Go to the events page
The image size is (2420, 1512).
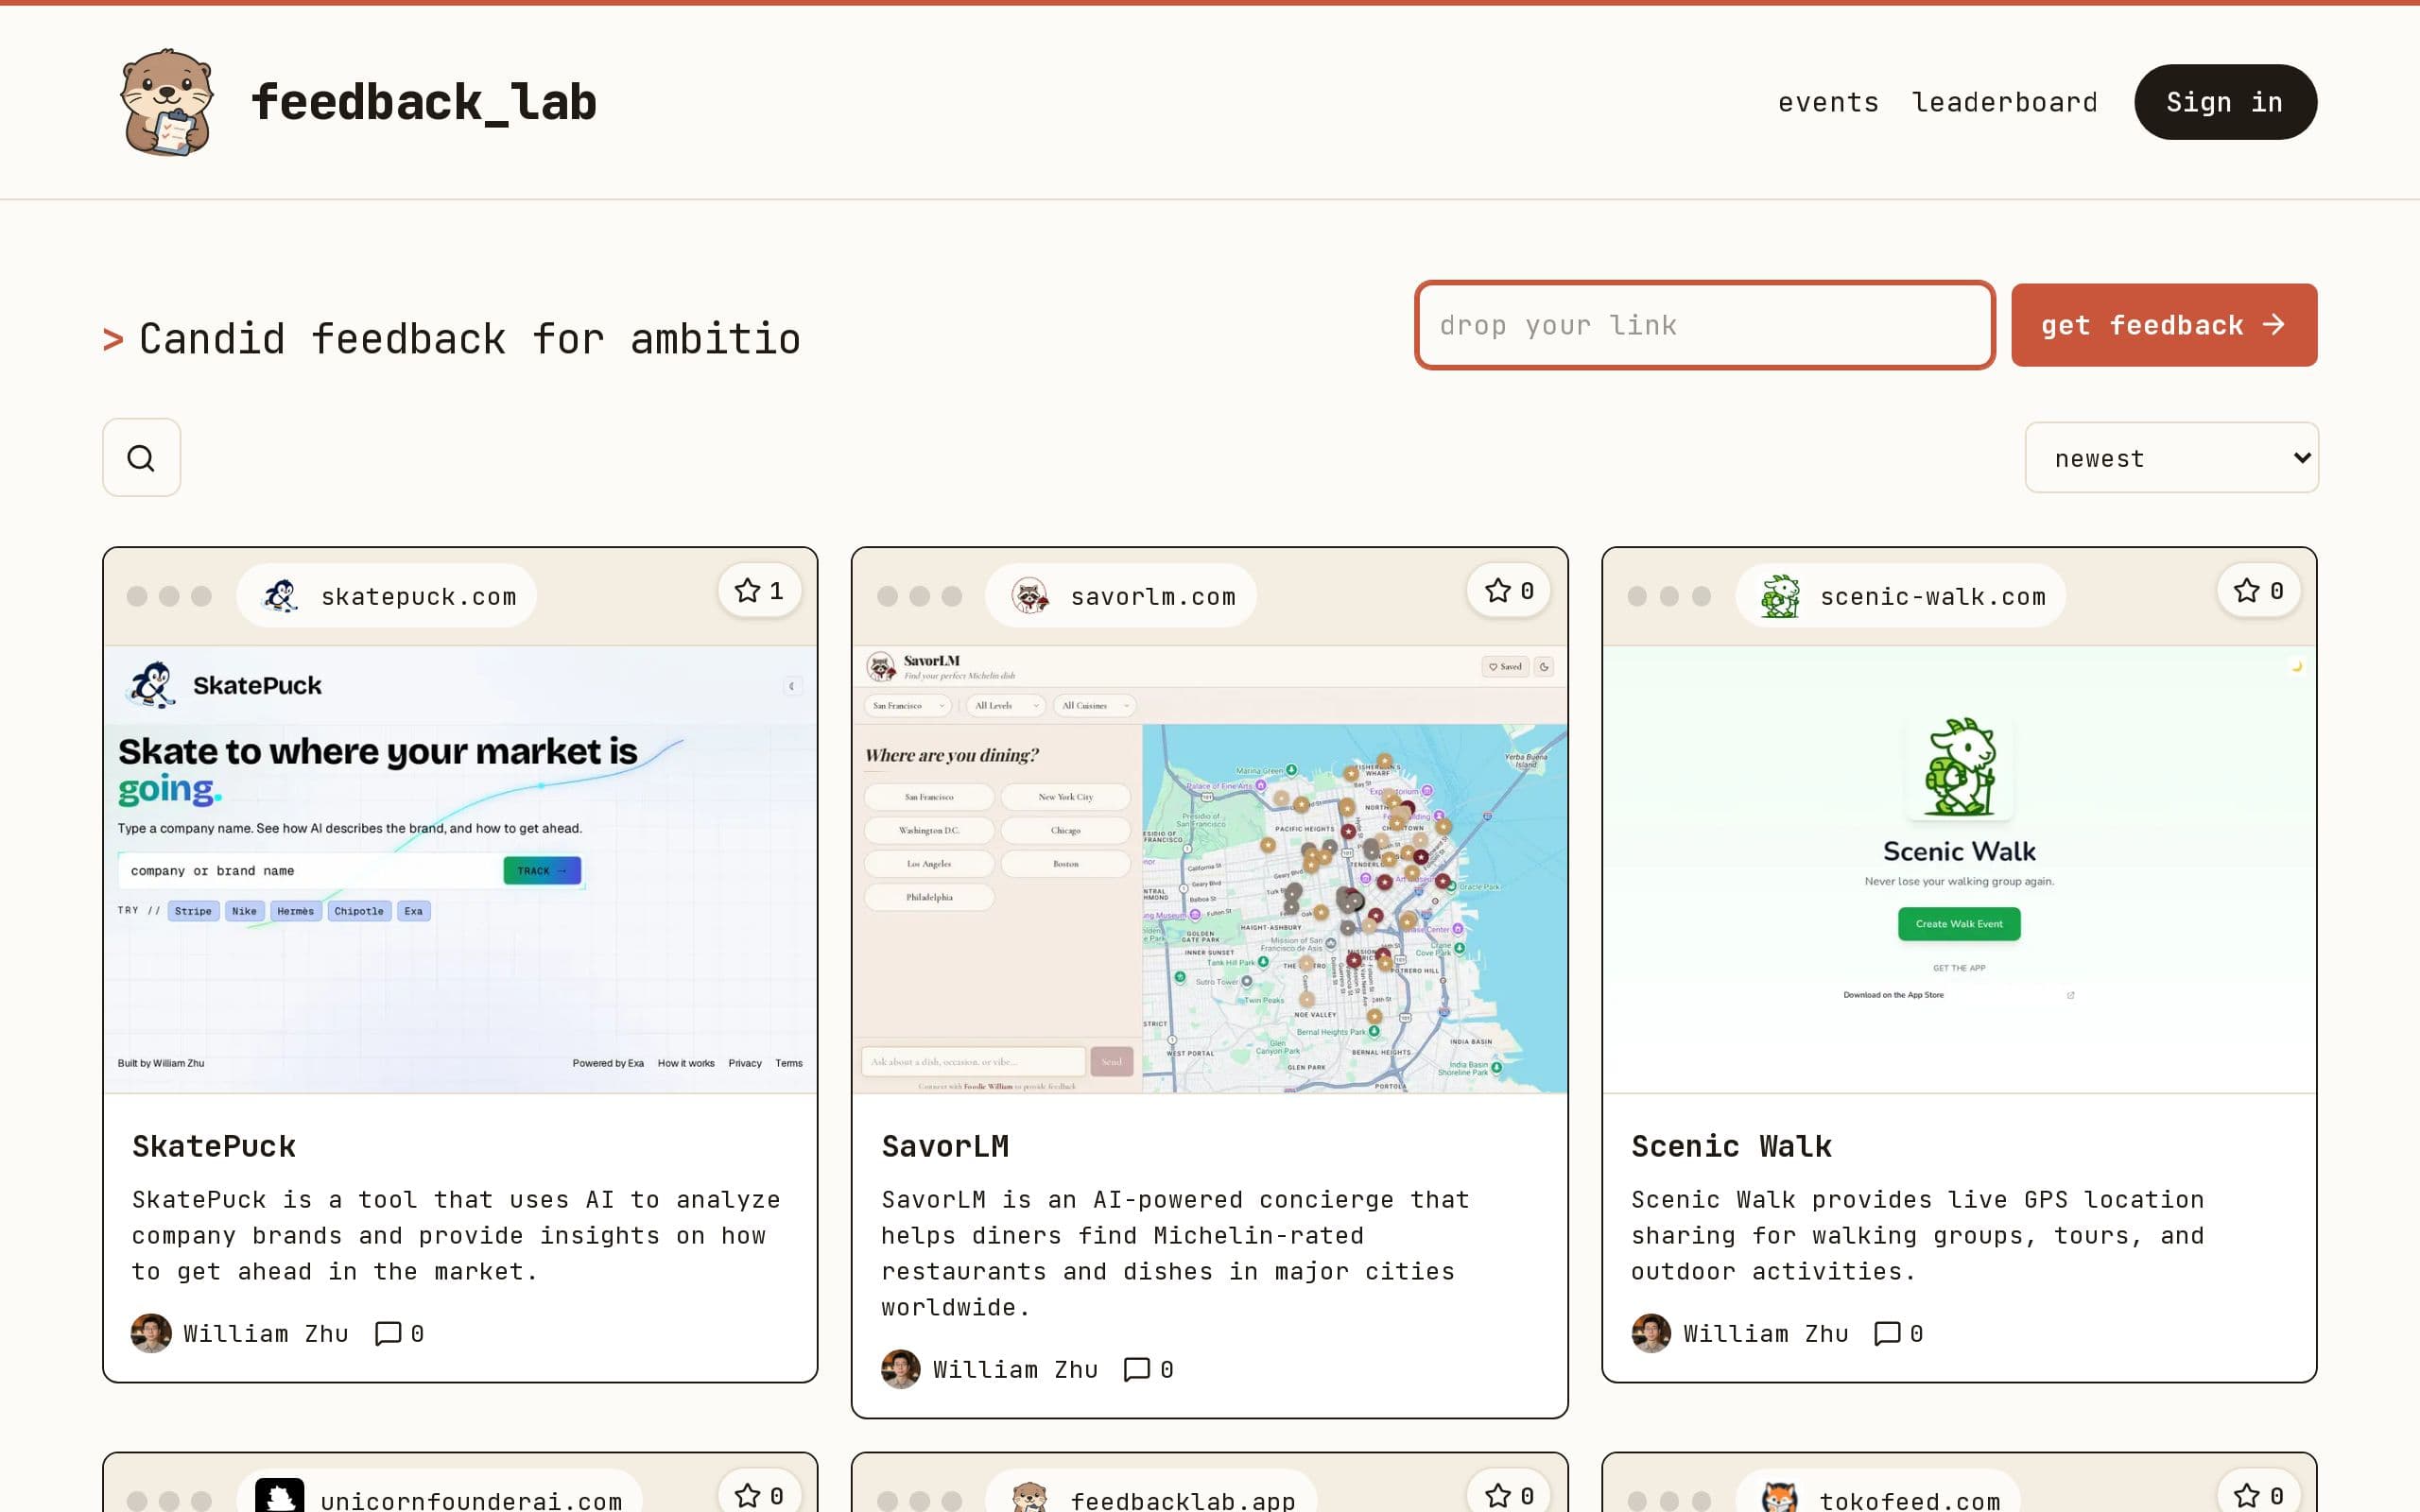(x=1828, y=102)
